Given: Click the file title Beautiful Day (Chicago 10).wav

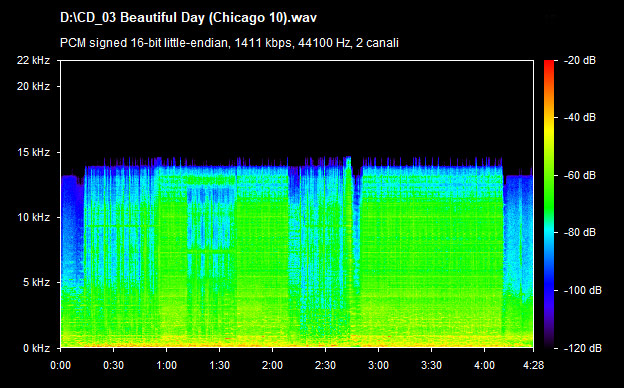Looking at the screenshot, I should click(x=188, y=18).
